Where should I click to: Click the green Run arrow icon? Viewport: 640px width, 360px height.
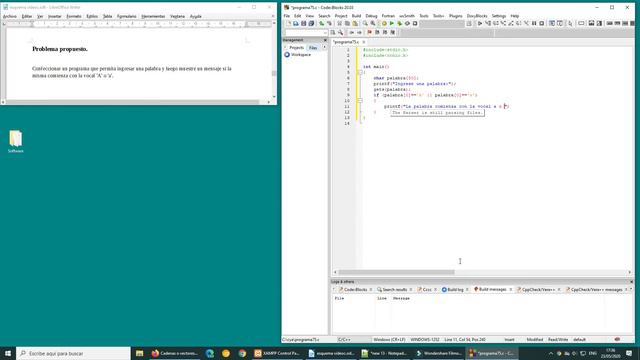[x=392, y=24]
